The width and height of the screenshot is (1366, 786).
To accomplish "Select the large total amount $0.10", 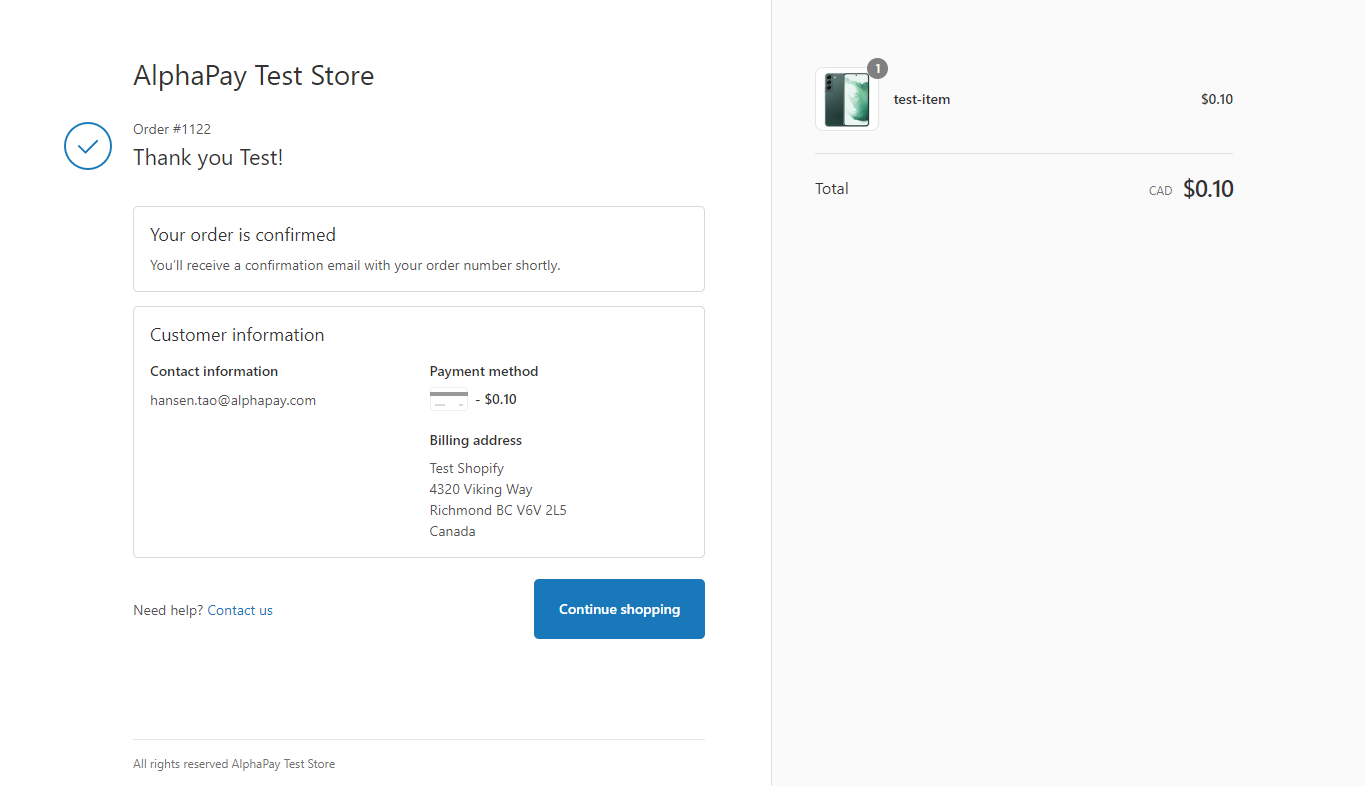I will (1208, 188).
